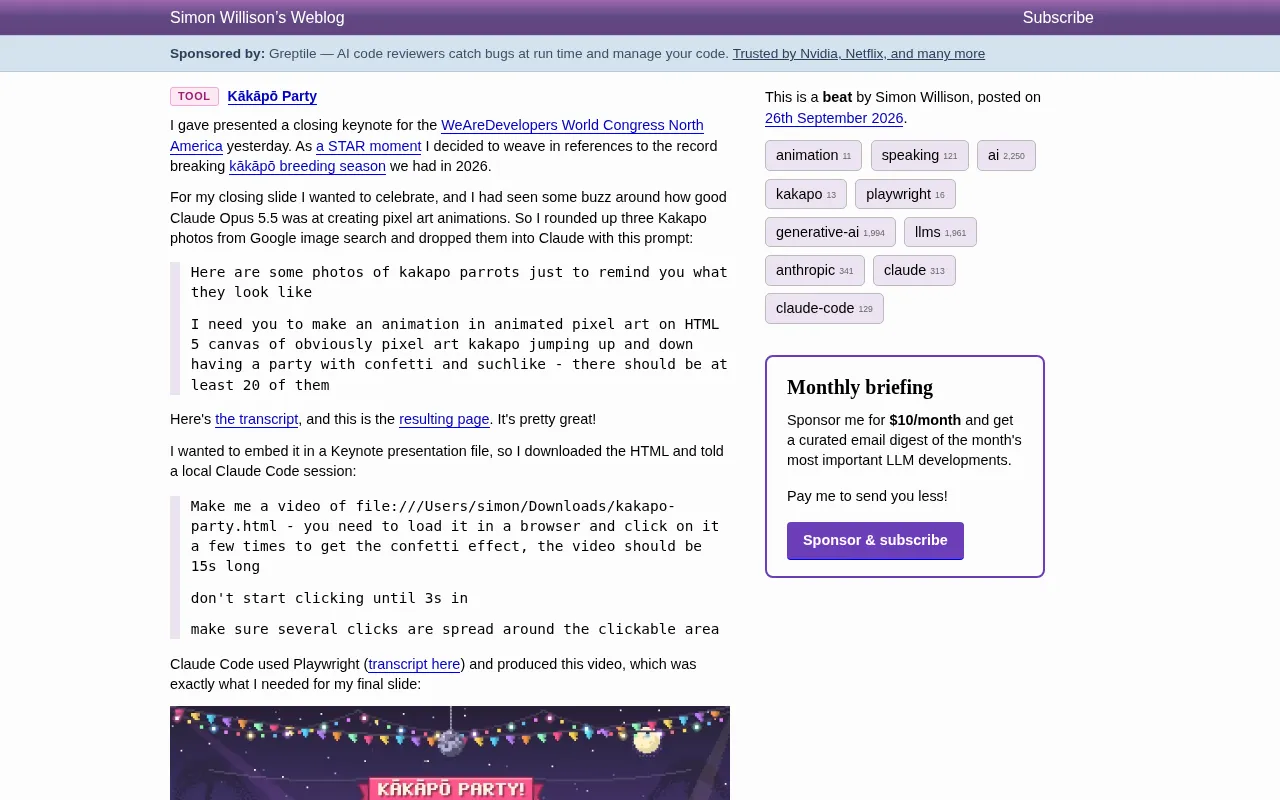The image size is (1280, 800).
Task: Open the sponsor link Trusted by Nvidia, Netflix
Action: pos(858,54)
